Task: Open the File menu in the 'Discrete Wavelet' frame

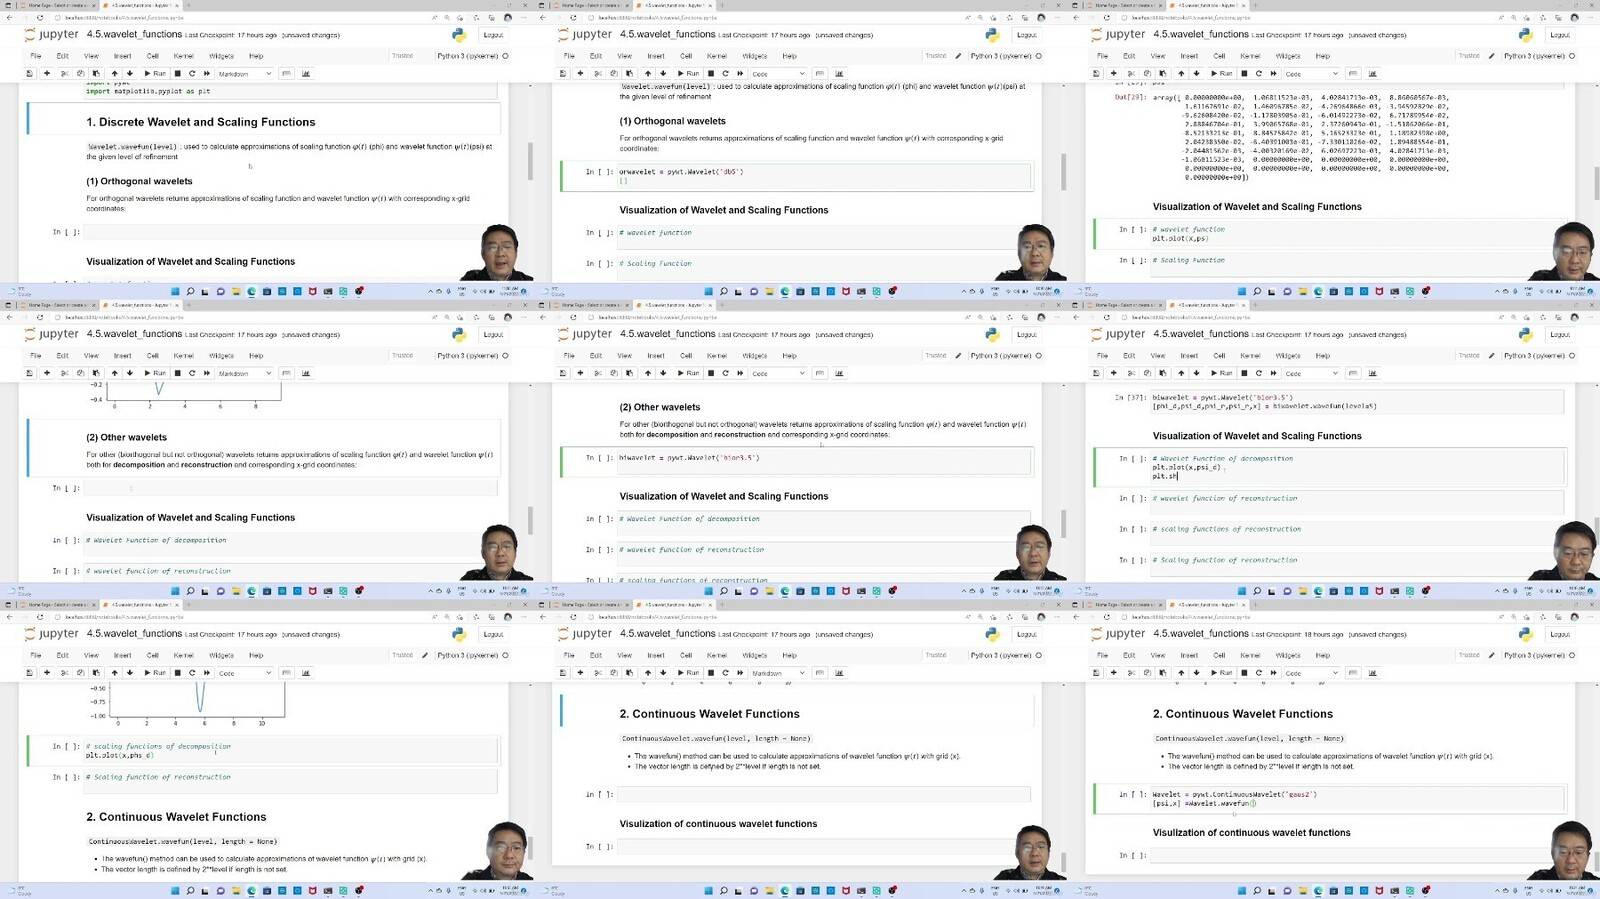Action: (35, 56)
